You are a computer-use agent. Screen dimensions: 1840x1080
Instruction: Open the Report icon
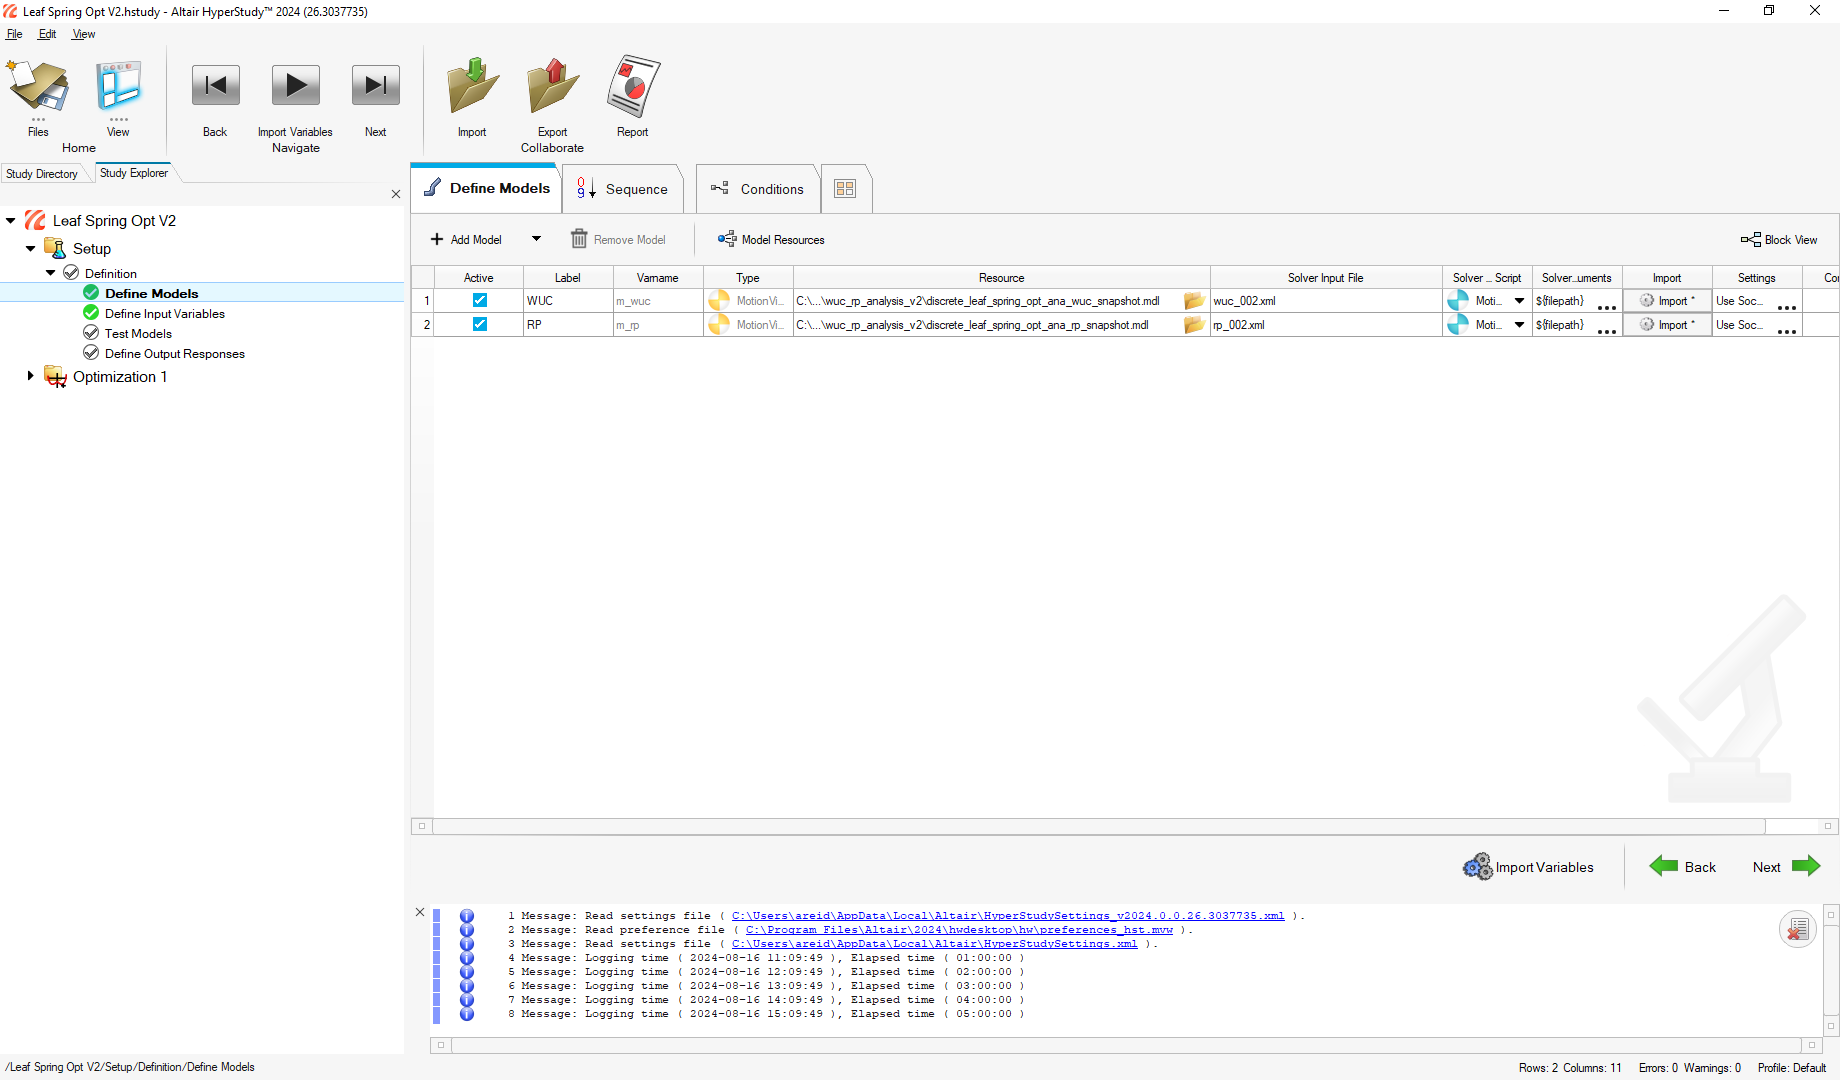pos(633,86)
